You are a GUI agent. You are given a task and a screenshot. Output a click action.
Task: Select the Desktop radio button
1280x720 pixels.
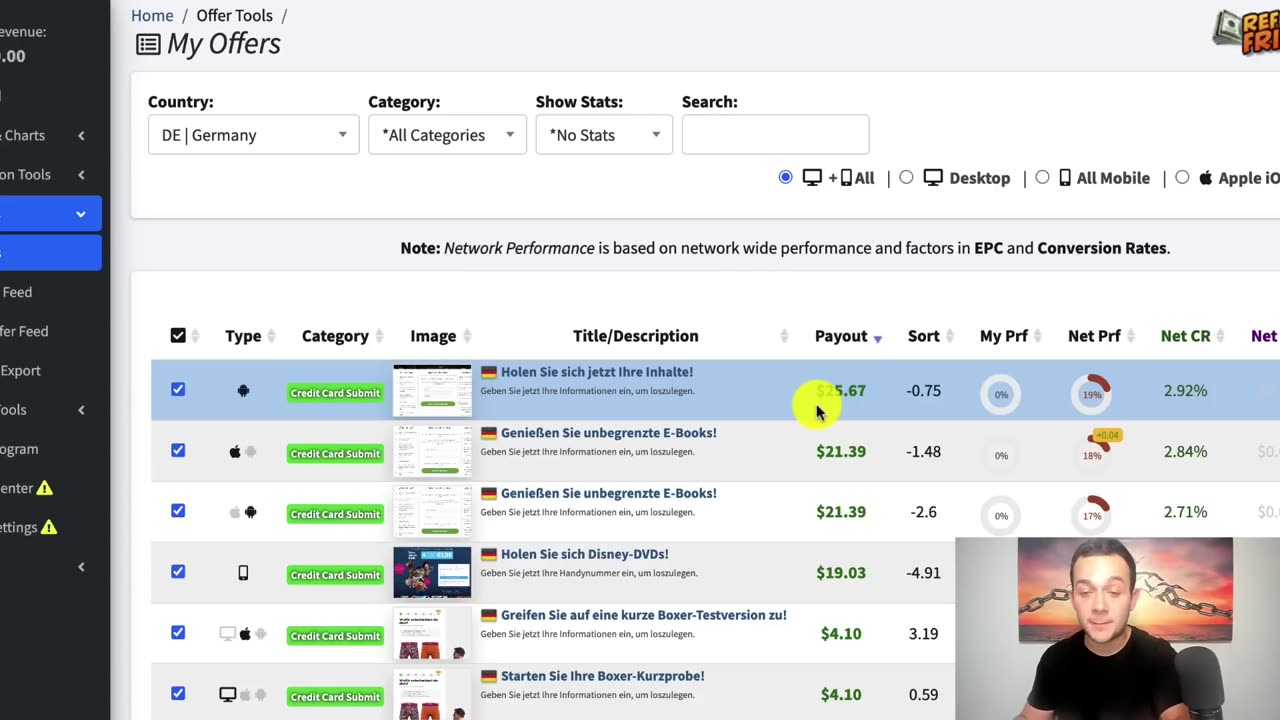click(x=906, y=177)
